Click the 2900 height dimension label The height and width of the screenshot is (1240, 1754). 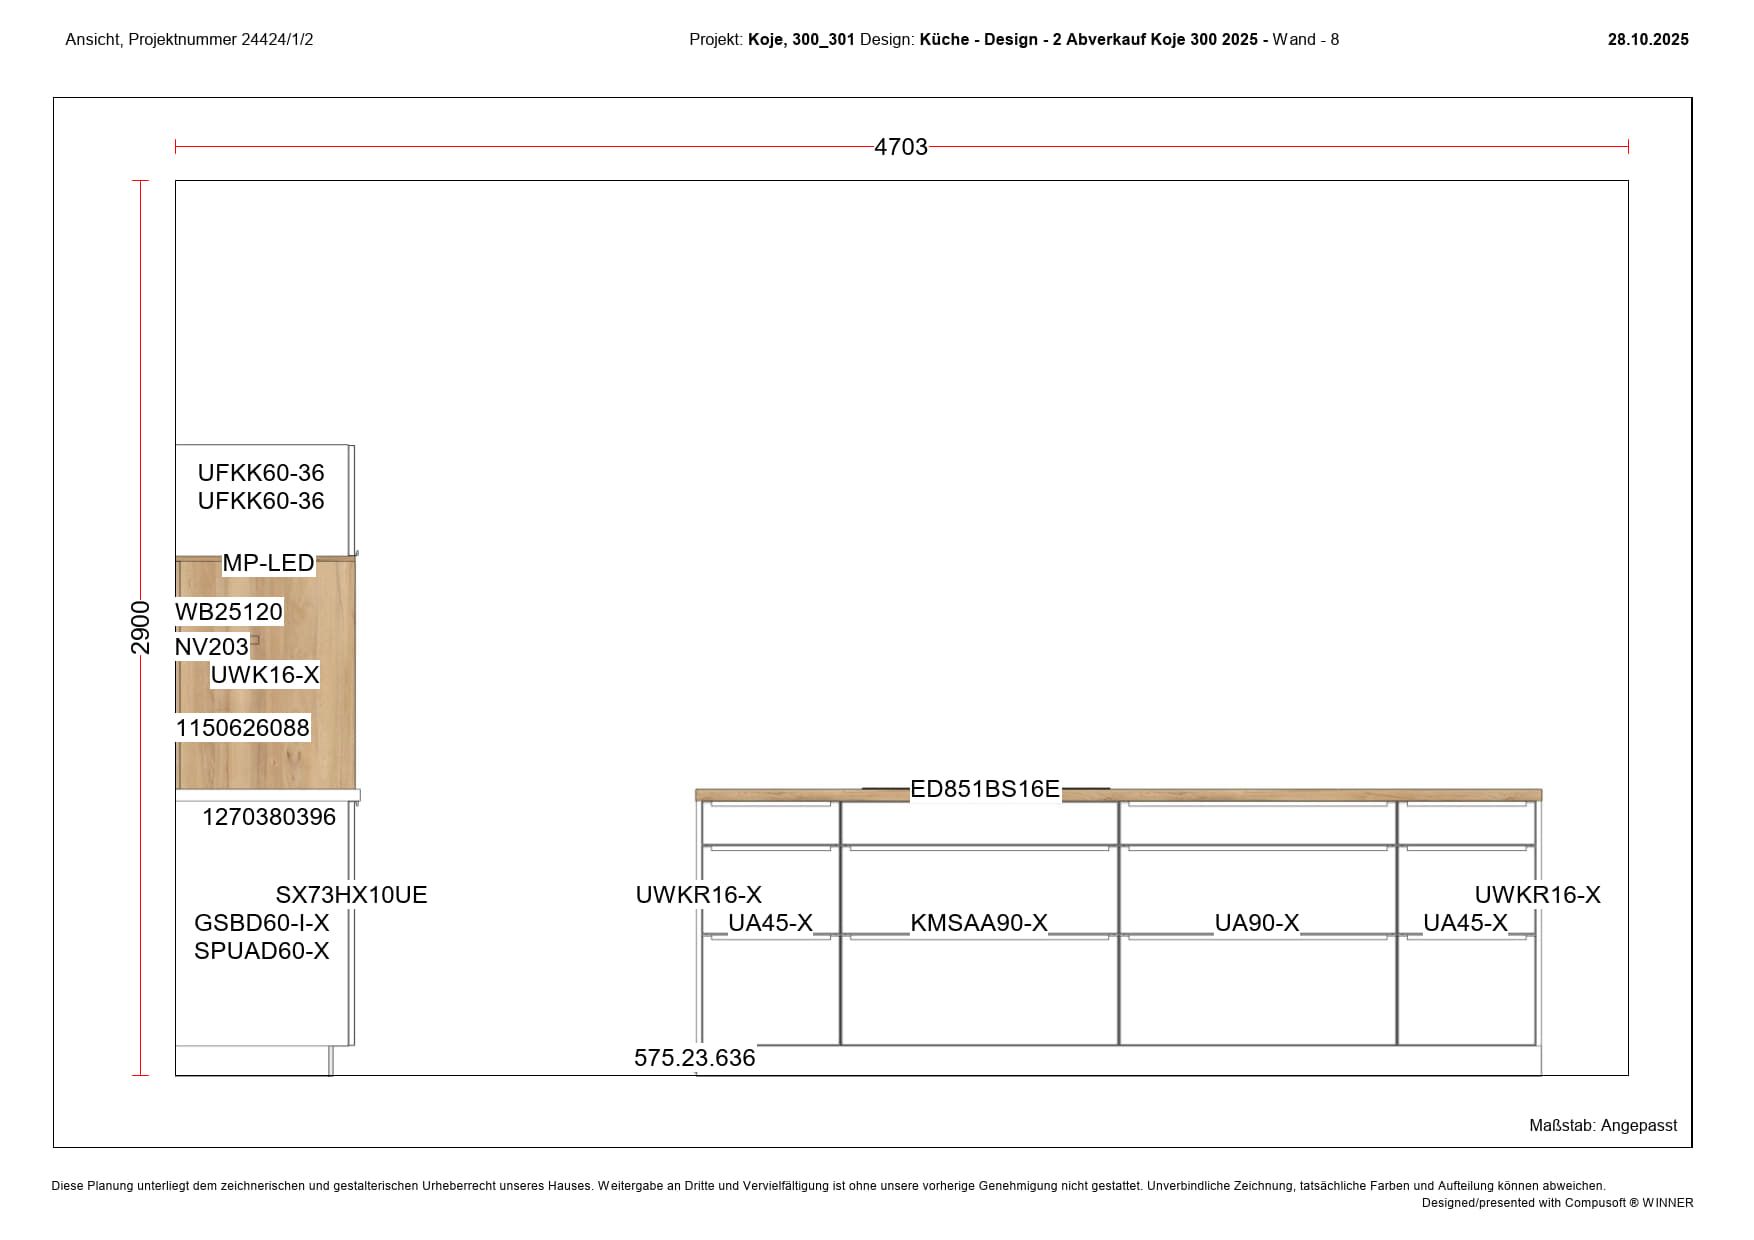[x=141, y=627]
